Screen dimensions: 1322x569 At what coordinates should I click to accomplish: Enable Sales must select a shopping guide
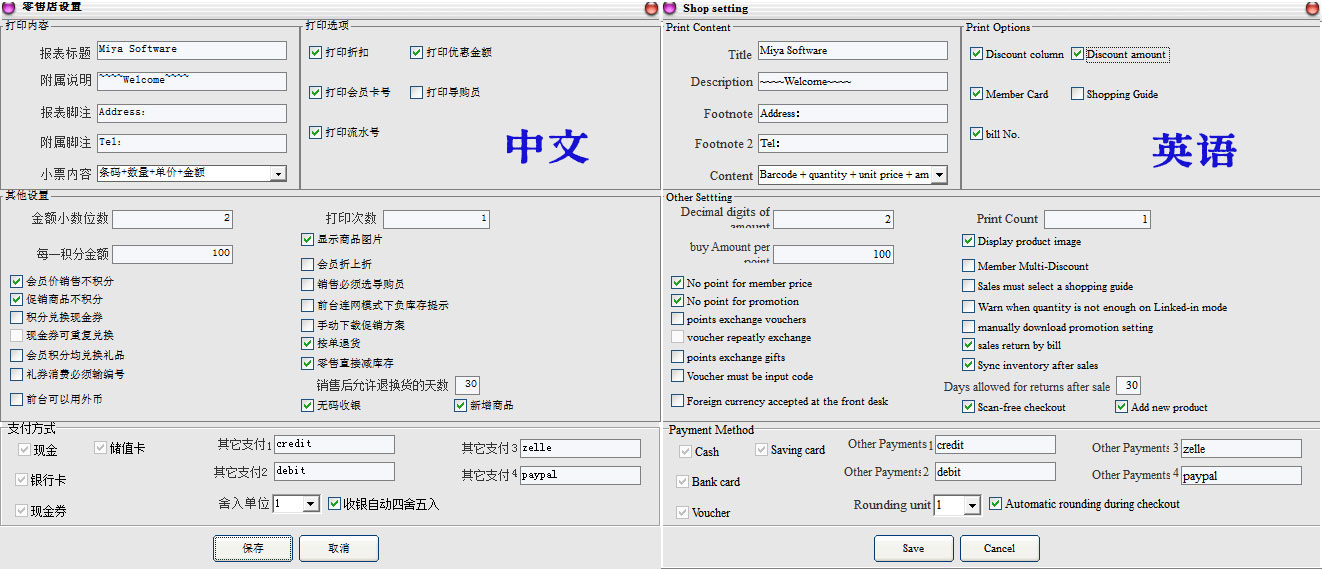(x=968, y=286)
